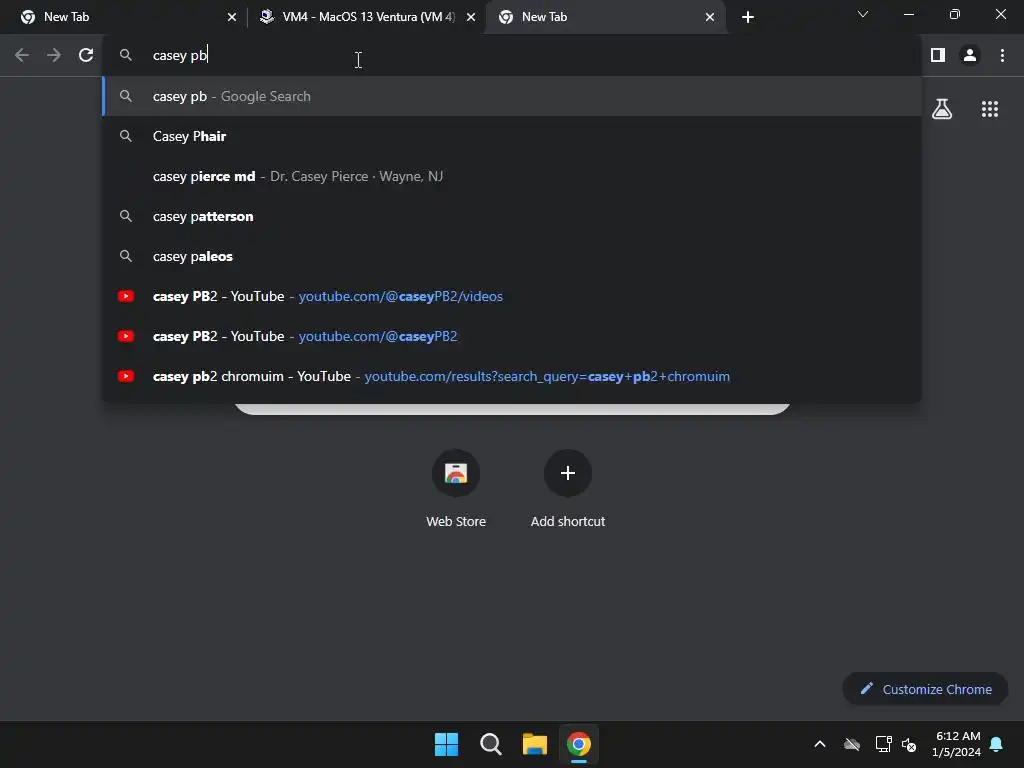Open the clock showing 6:12 AM
Screen dimensions: 1024x768
[x=957, y=744]
